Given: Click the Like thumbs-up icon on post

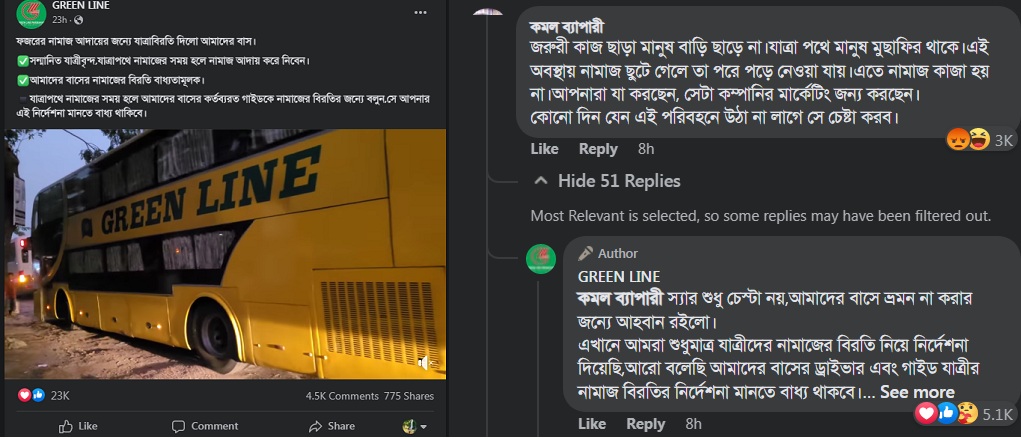Looking at the screenshot, I should 67,426.
